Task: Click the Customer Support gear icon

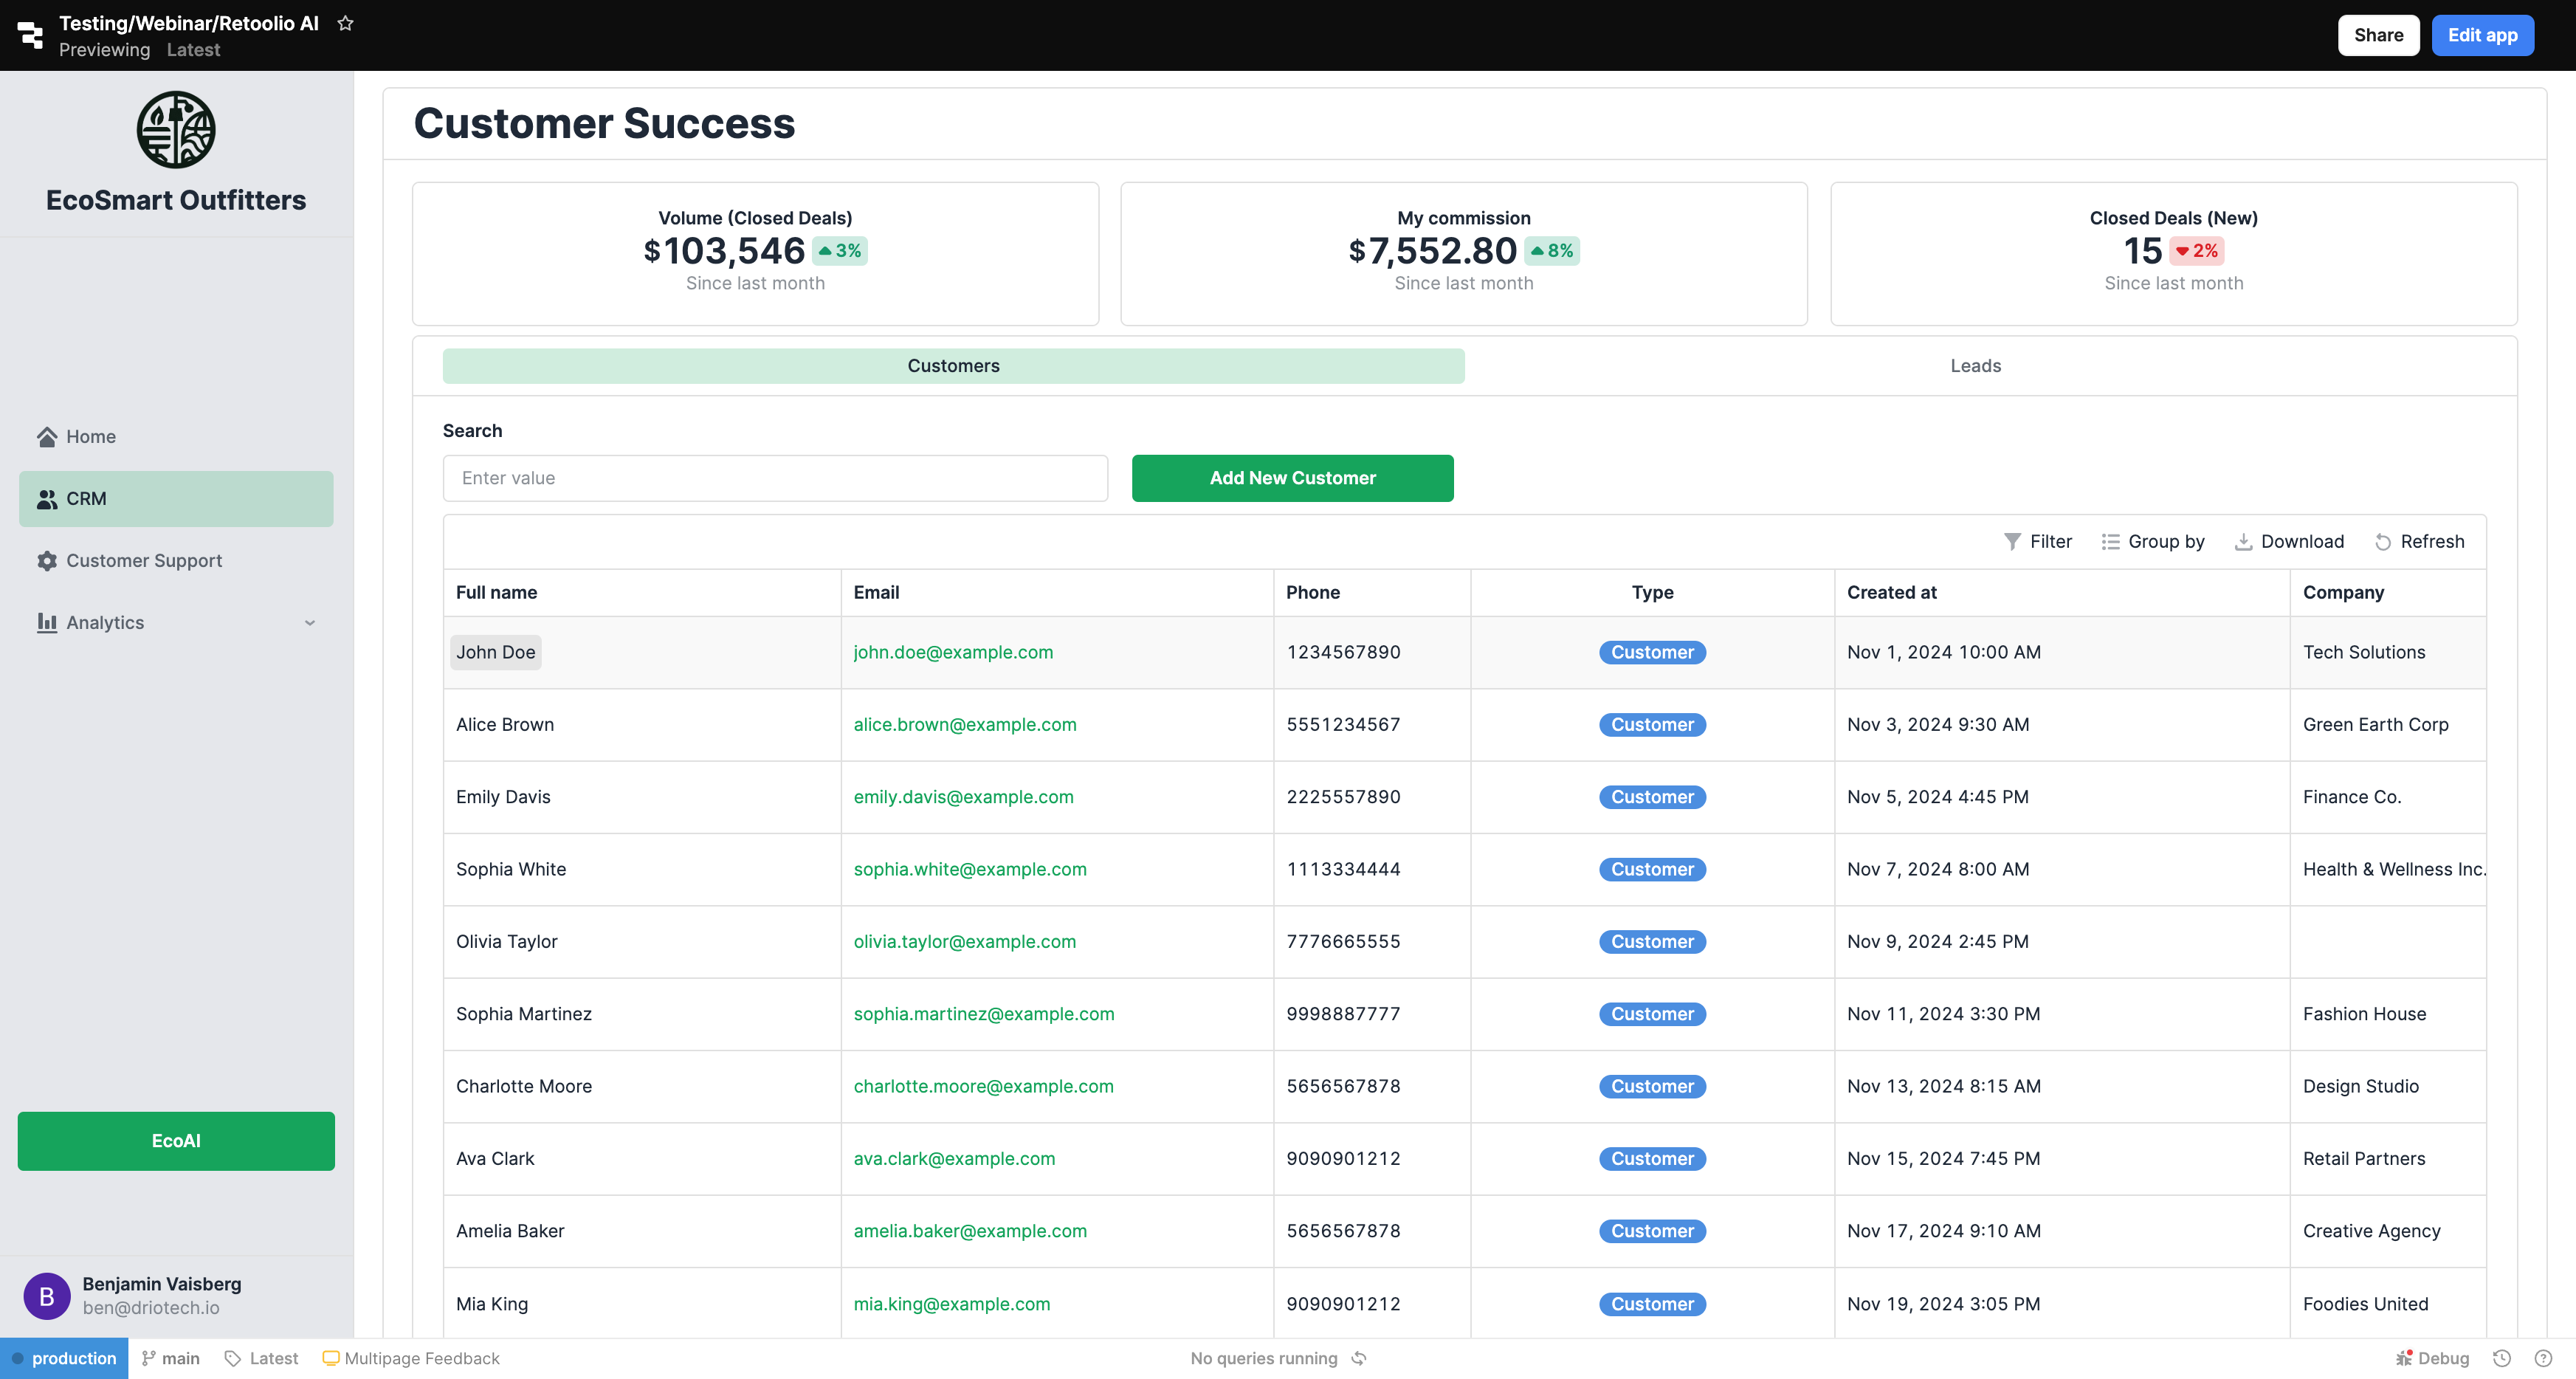Action: click(47, 561)
